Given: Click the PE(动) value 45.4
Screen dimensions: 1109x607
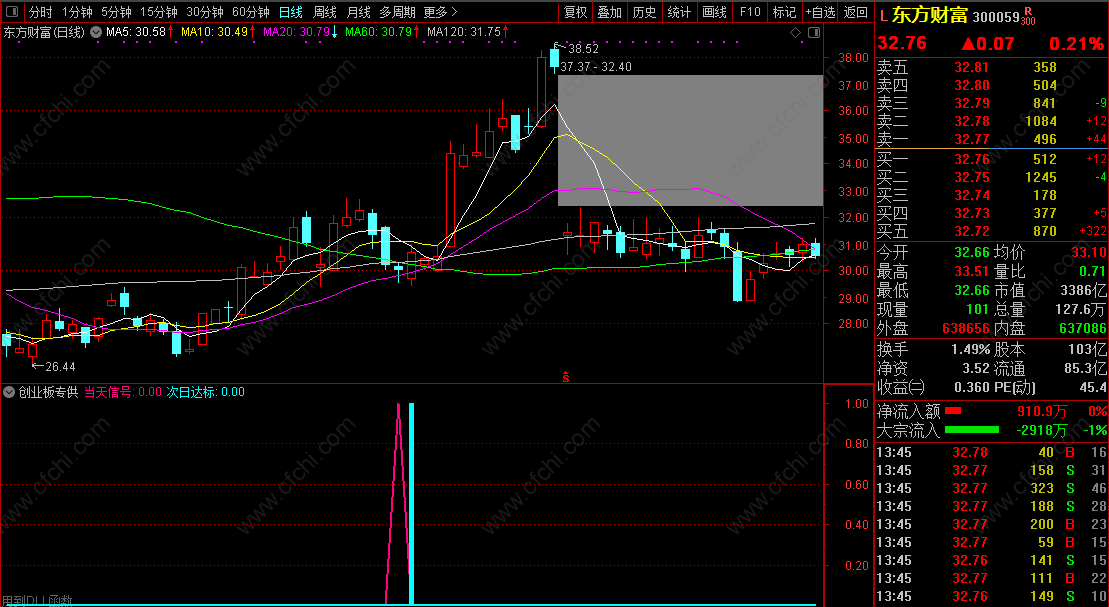Looking at the screenshot, I should pos(1093,388).
